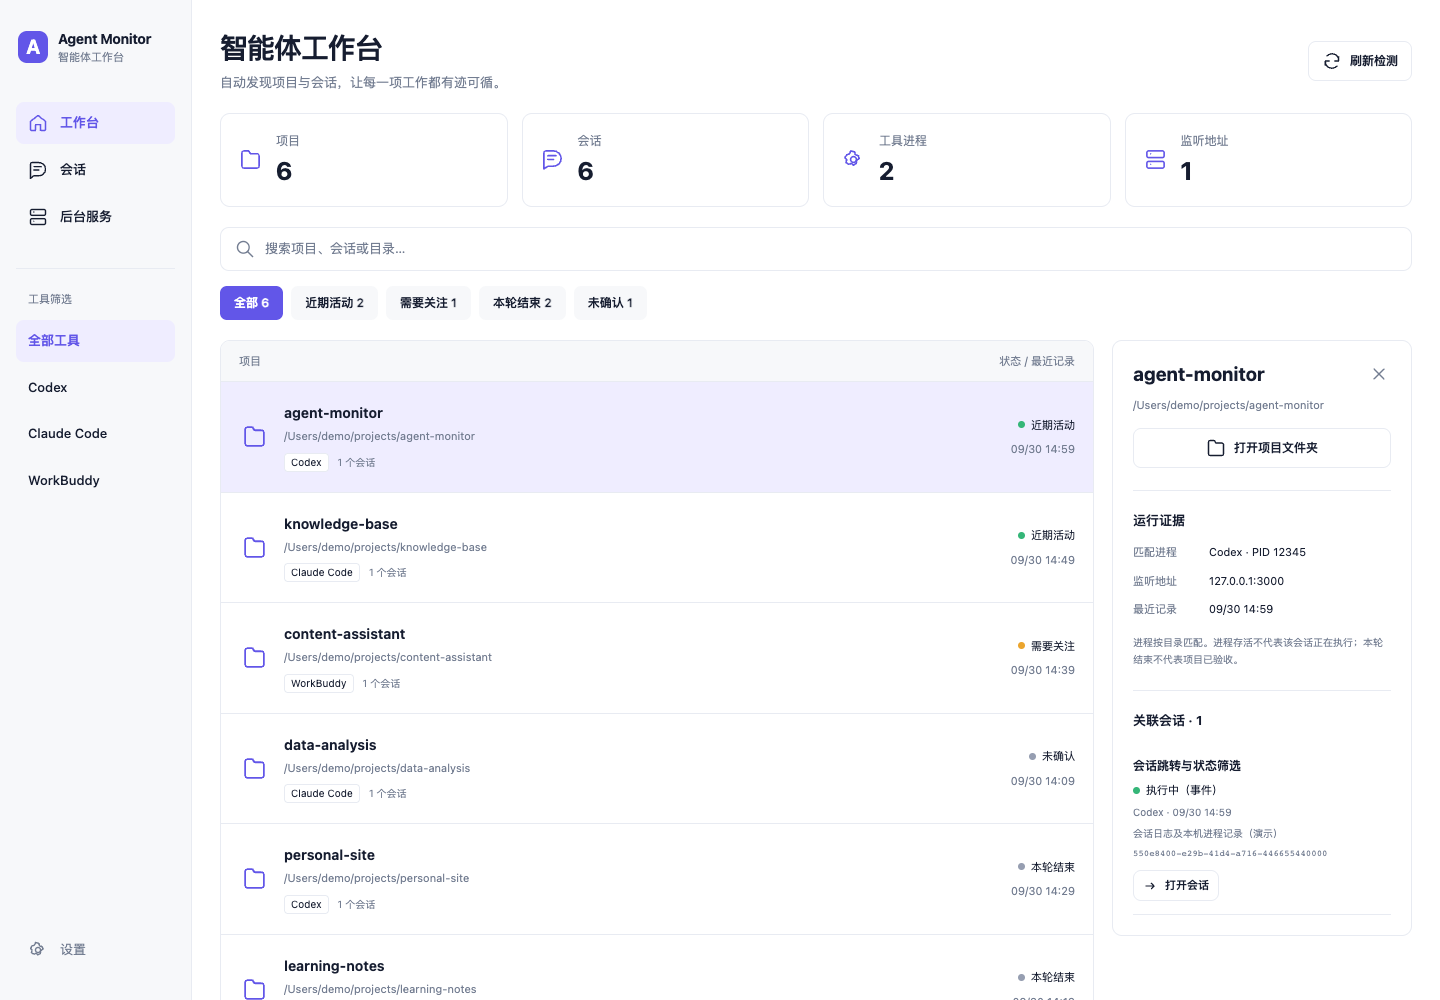Click the WorkBuddy tag in content-assistant row
Image resolution: width=1440 pixels, height=1000 pixels.
click(318, 684)
